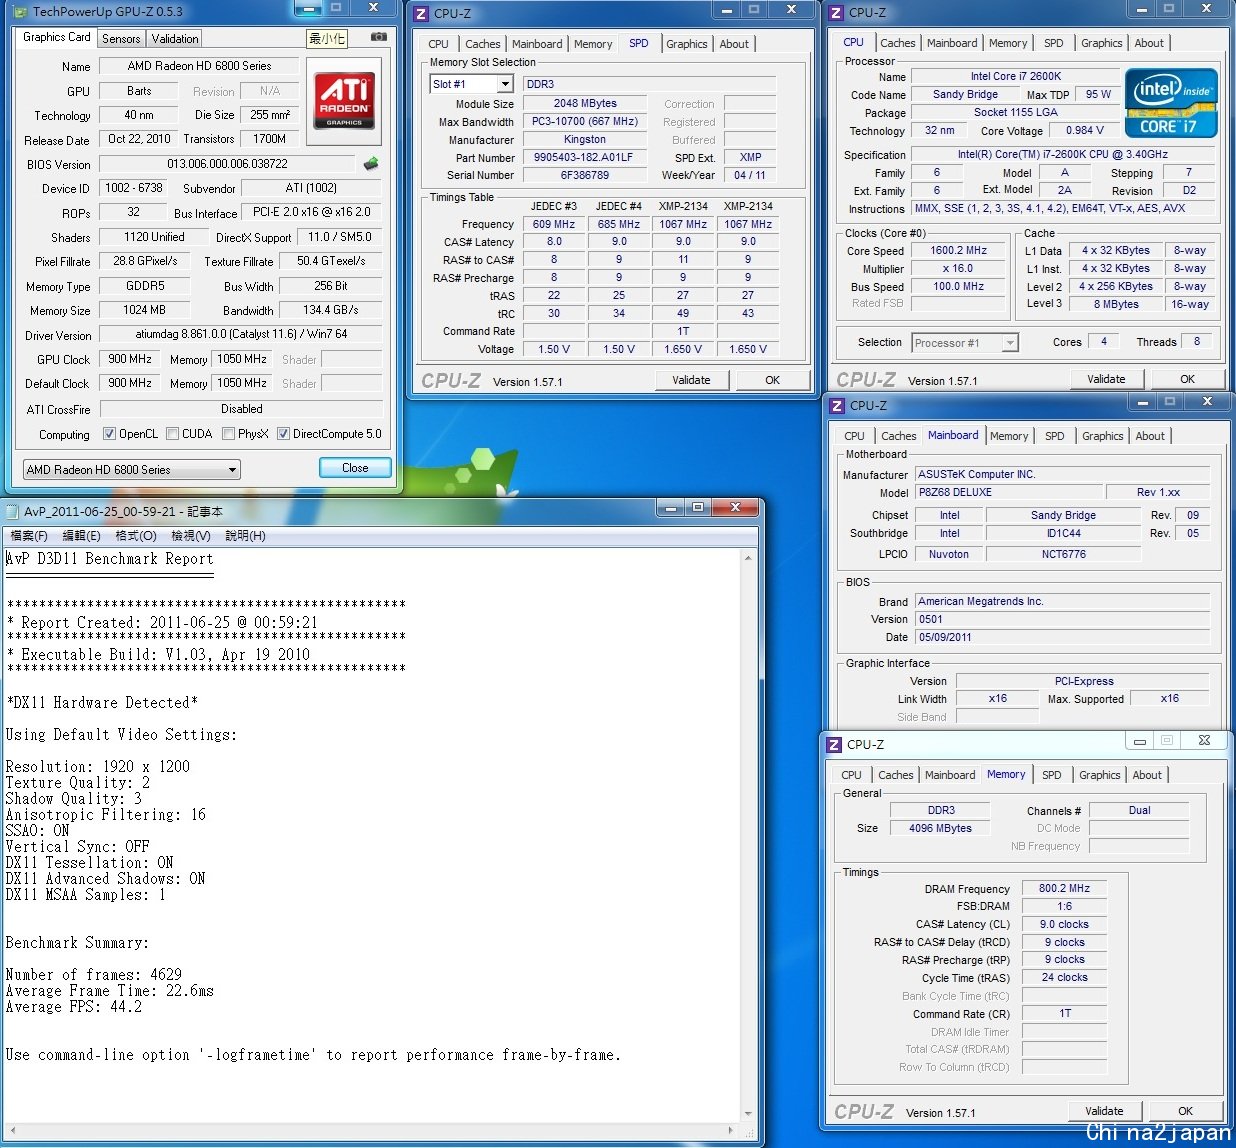The image size is (1236, 1148).
Task: Click the BIOS Version field 013.006.000.006.038722
Action: (x=227, y=164)
